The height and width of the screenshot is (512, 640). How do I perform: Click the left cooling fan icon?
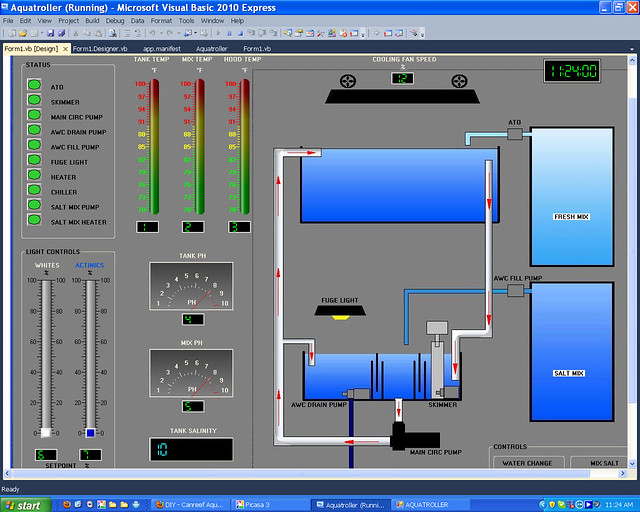pyautogui.click(x=348, y=81)
